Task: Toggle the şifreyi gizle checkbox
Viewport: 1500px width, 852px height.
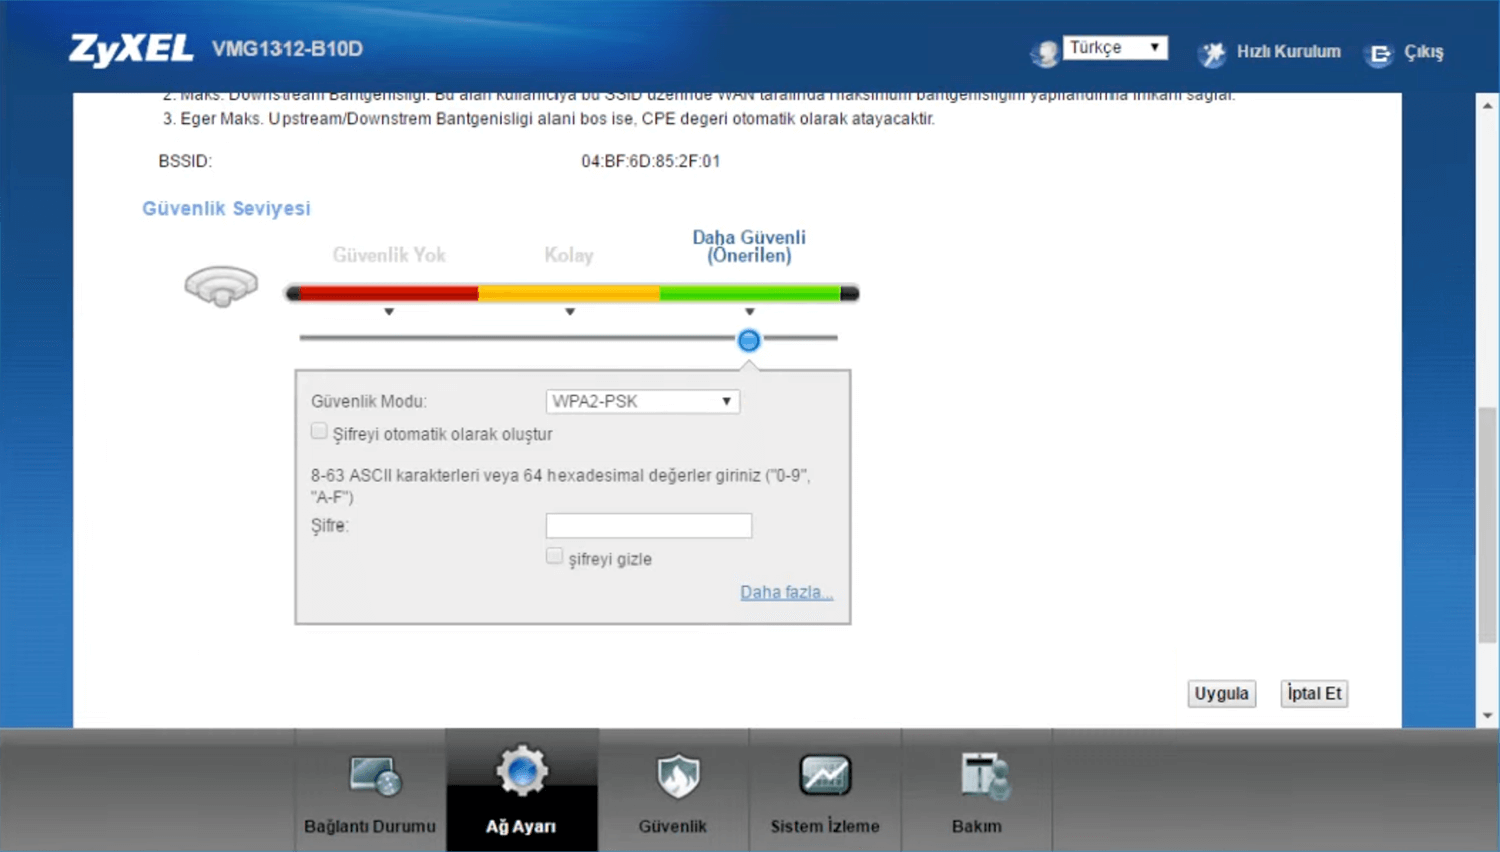Action: click(554, 556)
